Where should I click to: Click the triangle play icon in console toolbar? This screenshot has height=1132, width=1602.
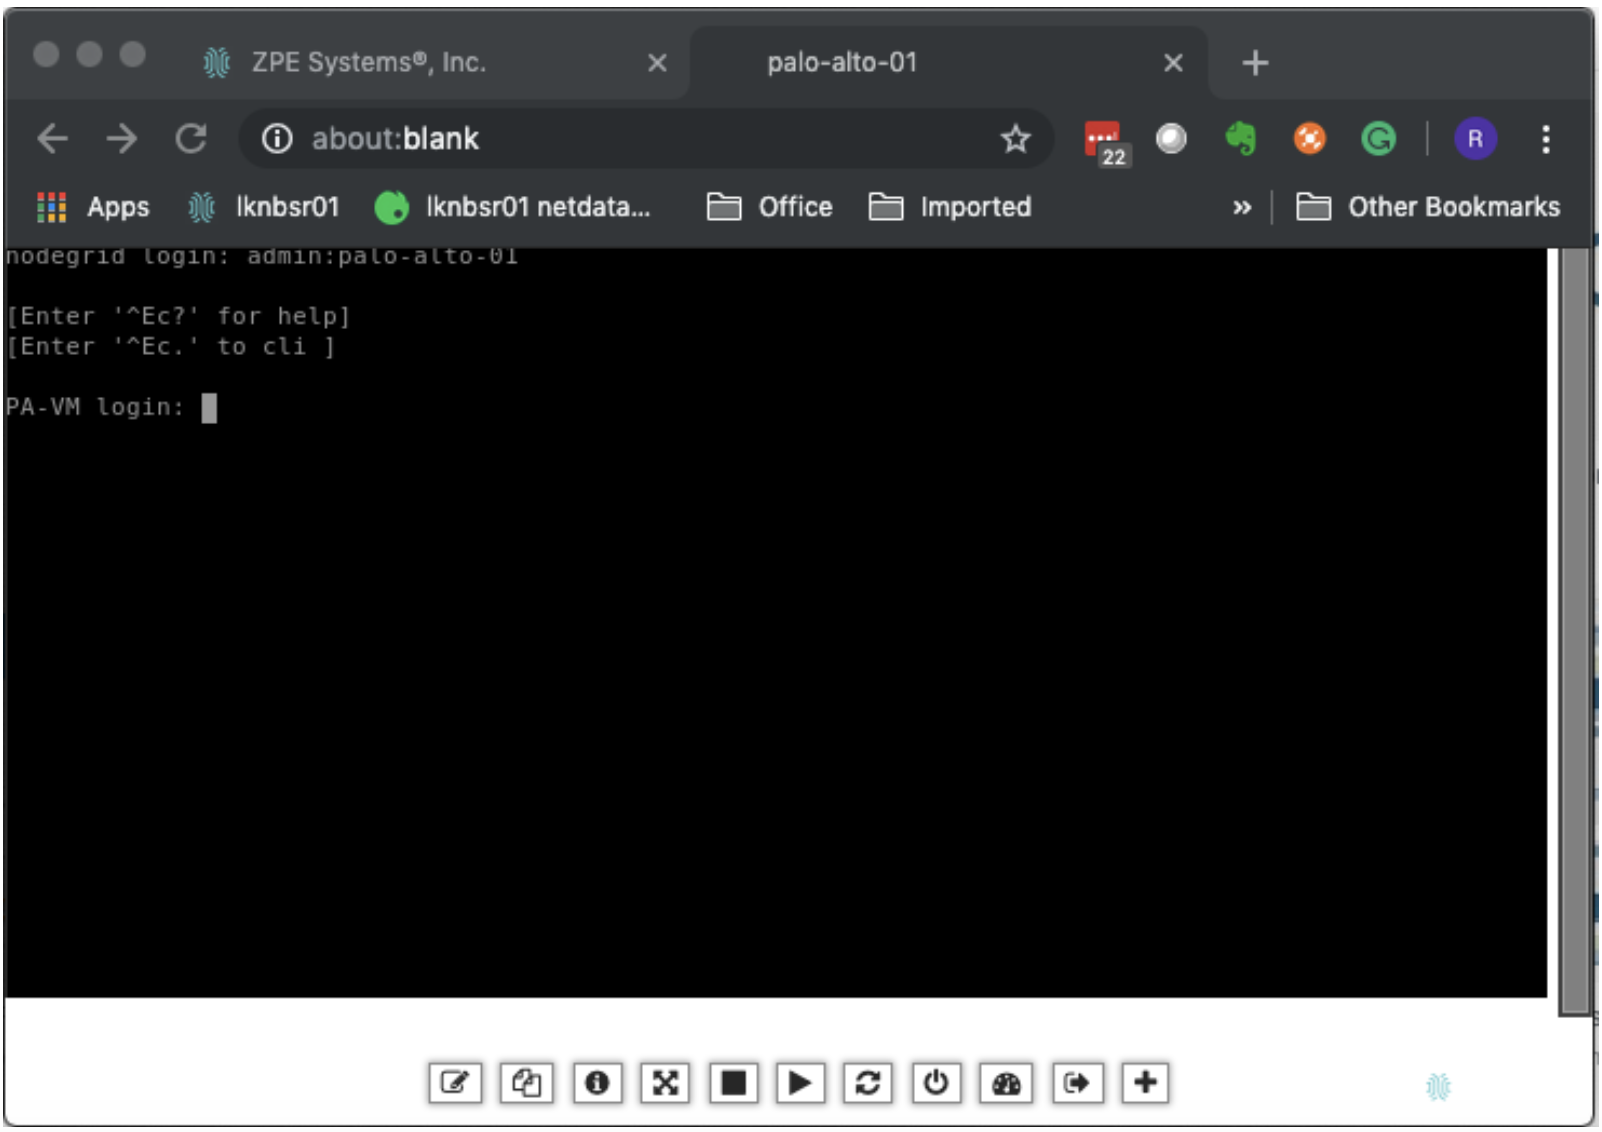coord(800,1083)
